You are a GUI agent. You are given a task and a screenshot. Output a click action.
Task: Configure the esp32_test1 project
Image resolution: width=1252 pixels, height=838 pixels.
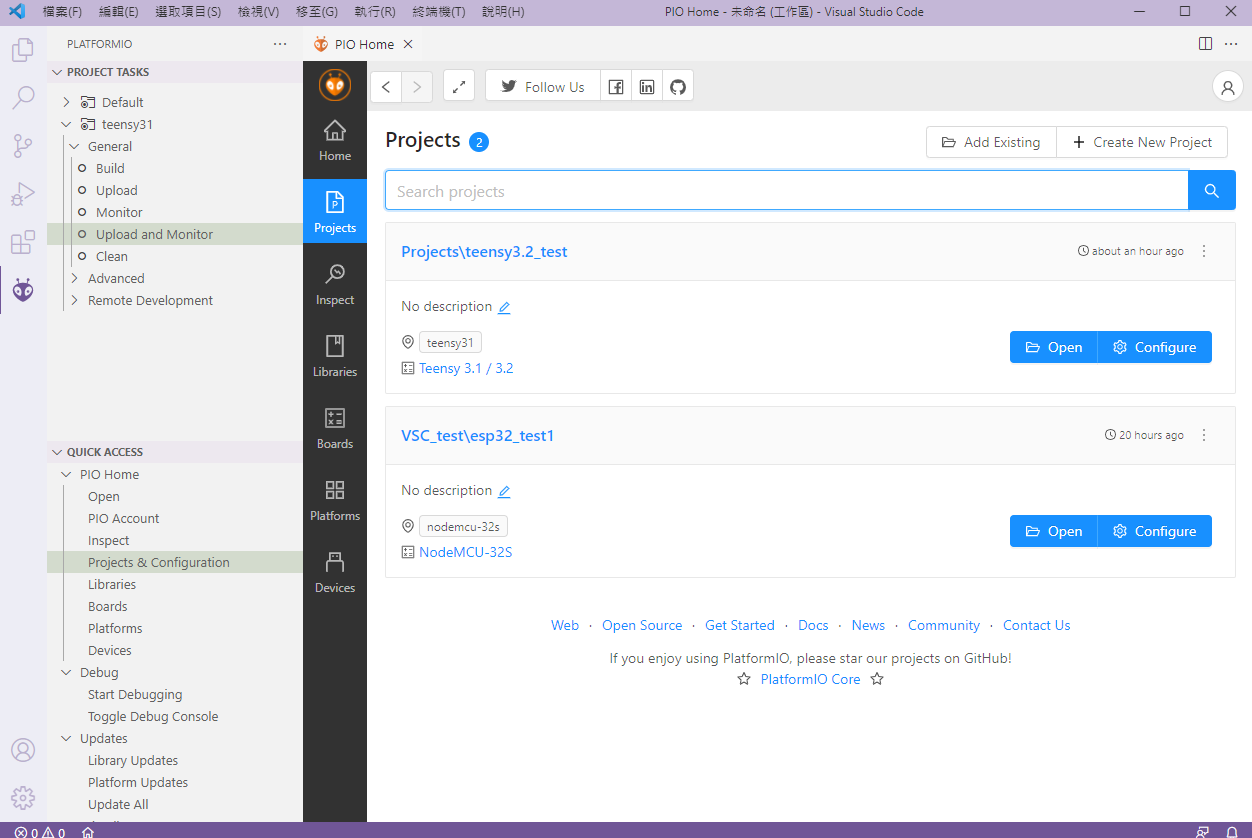(x=1155, y=531)
